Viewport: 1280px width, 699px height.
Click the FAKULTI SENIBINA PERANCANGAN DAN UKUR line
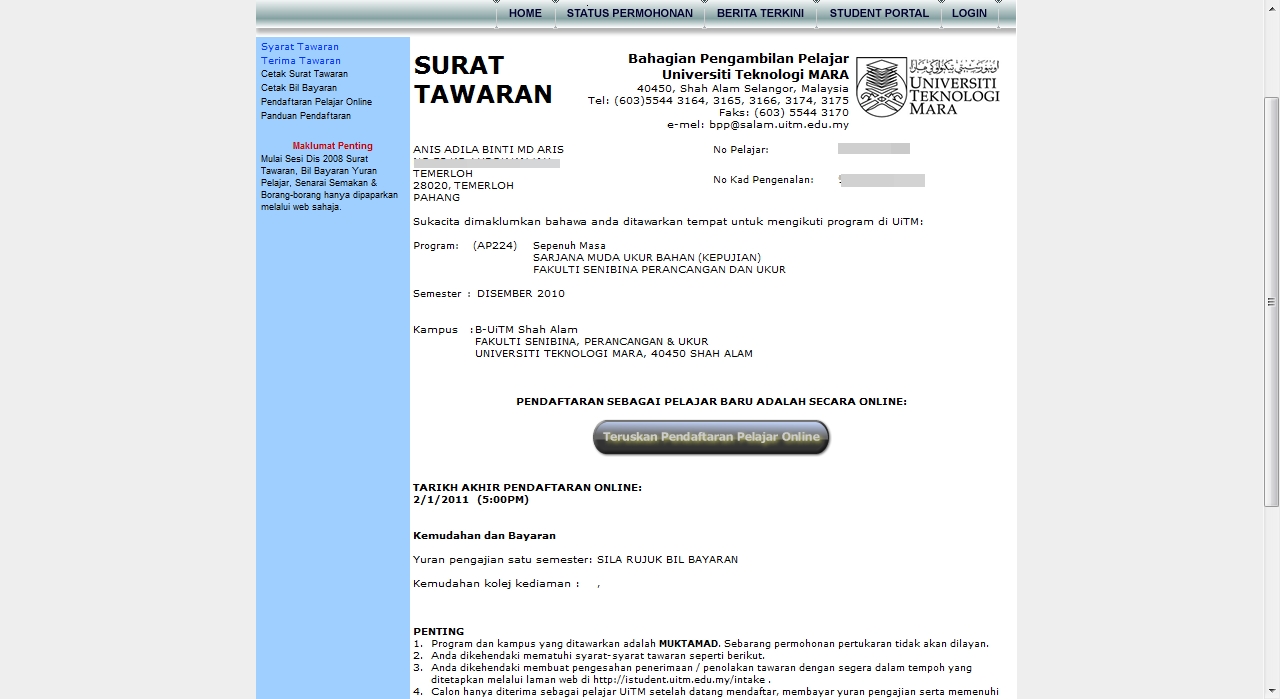659,270
